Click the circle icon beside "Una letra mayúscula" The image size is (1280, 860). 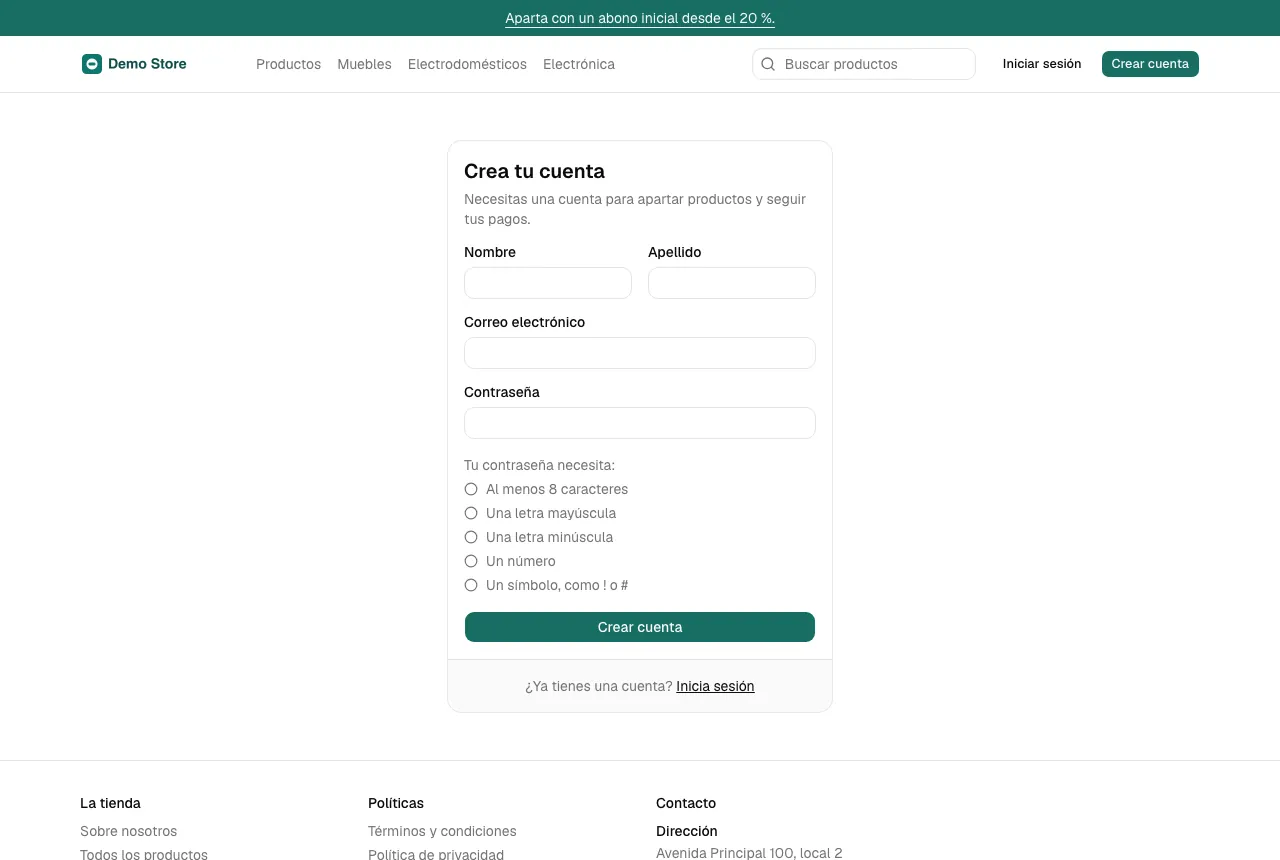(471, 513)
